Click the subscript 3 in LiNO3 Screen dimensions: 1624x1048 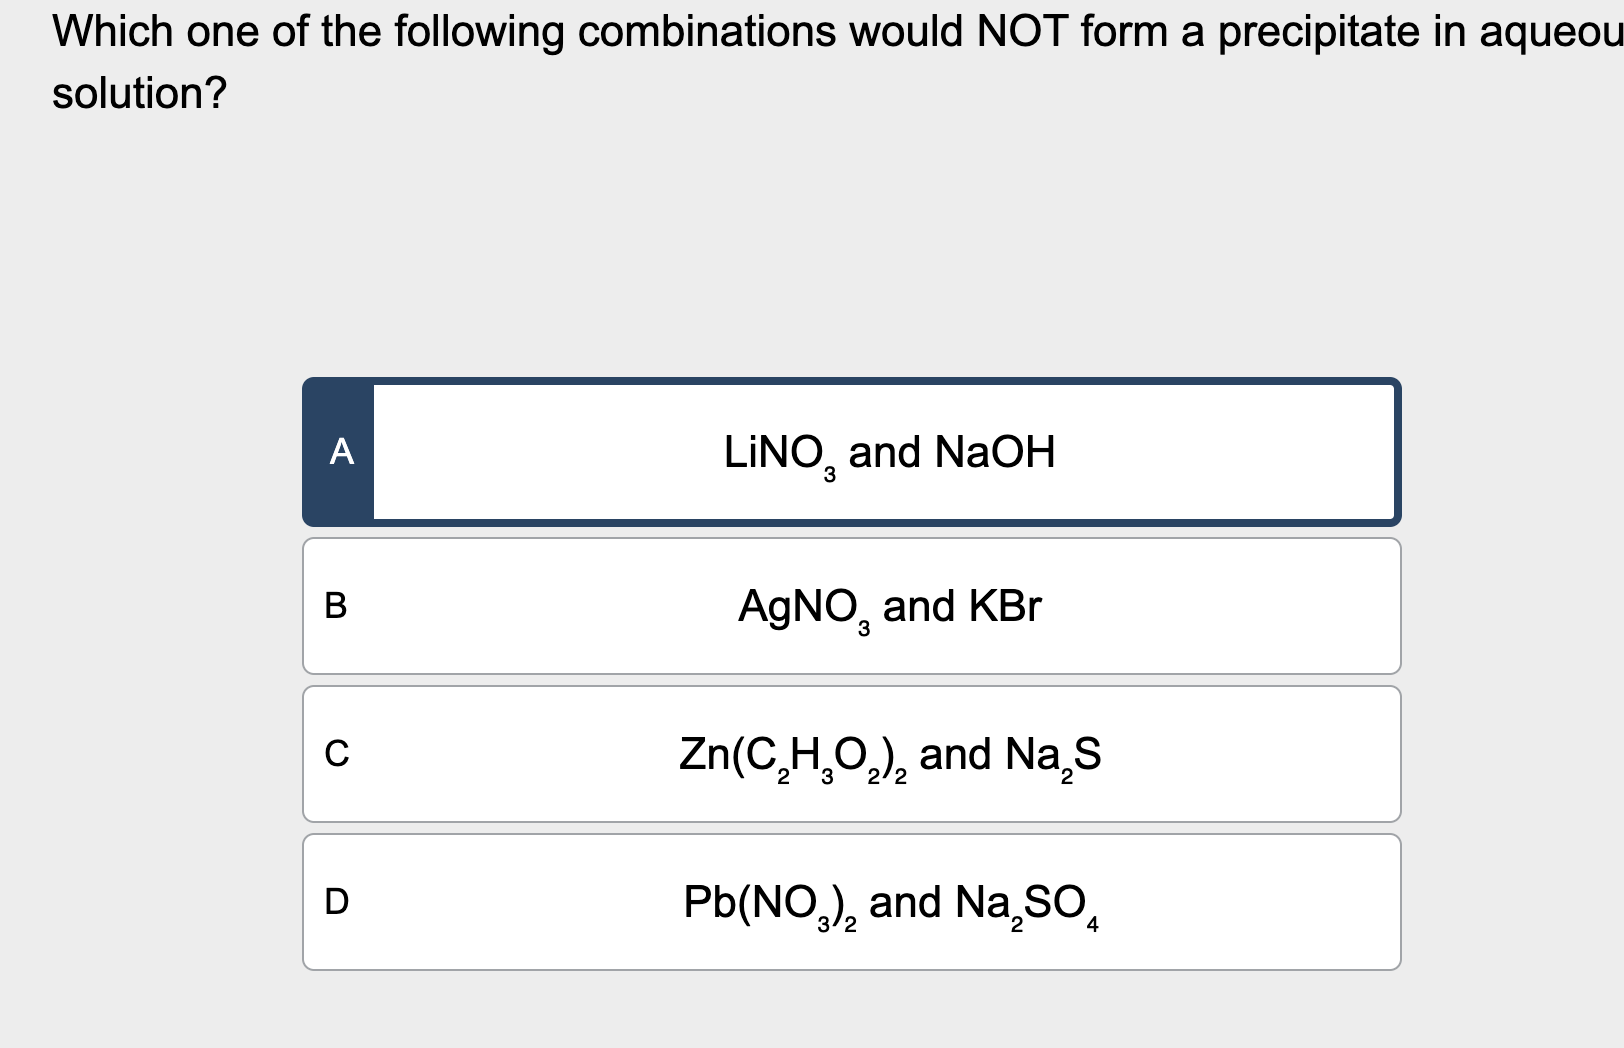pos(828,472)
